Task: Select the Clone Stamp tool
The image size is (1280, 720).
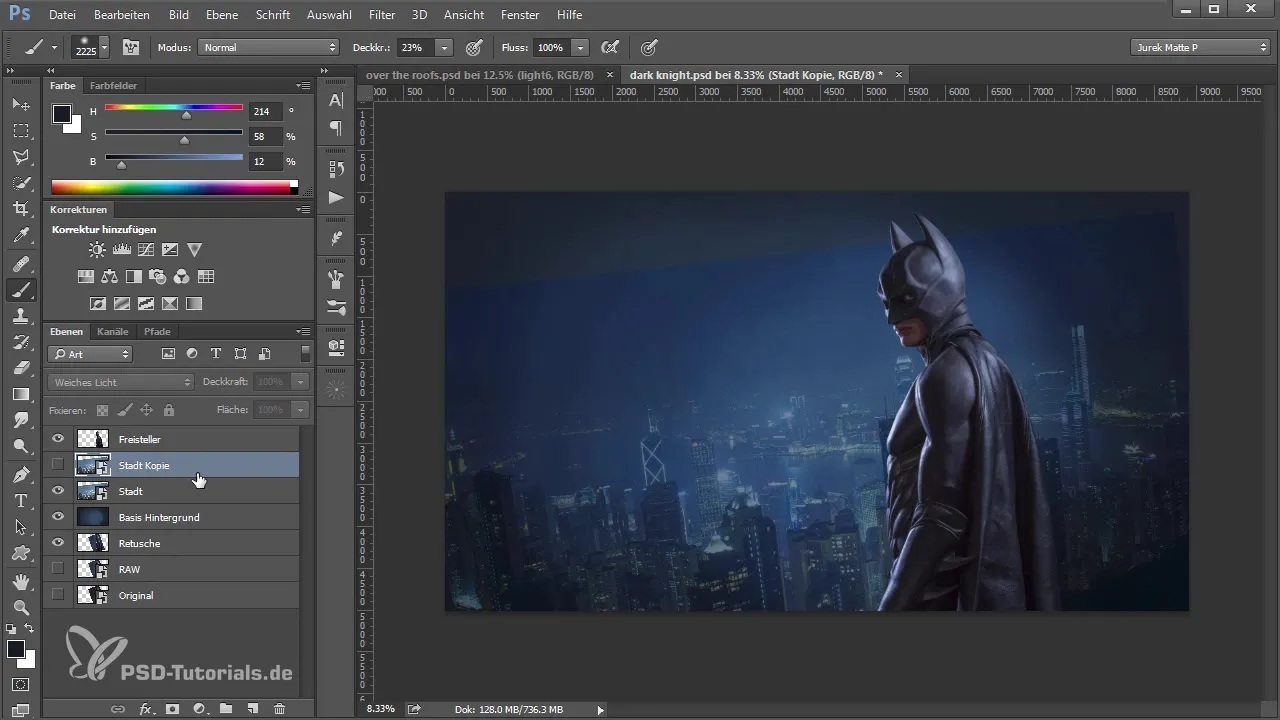Action: coord(20,315)
